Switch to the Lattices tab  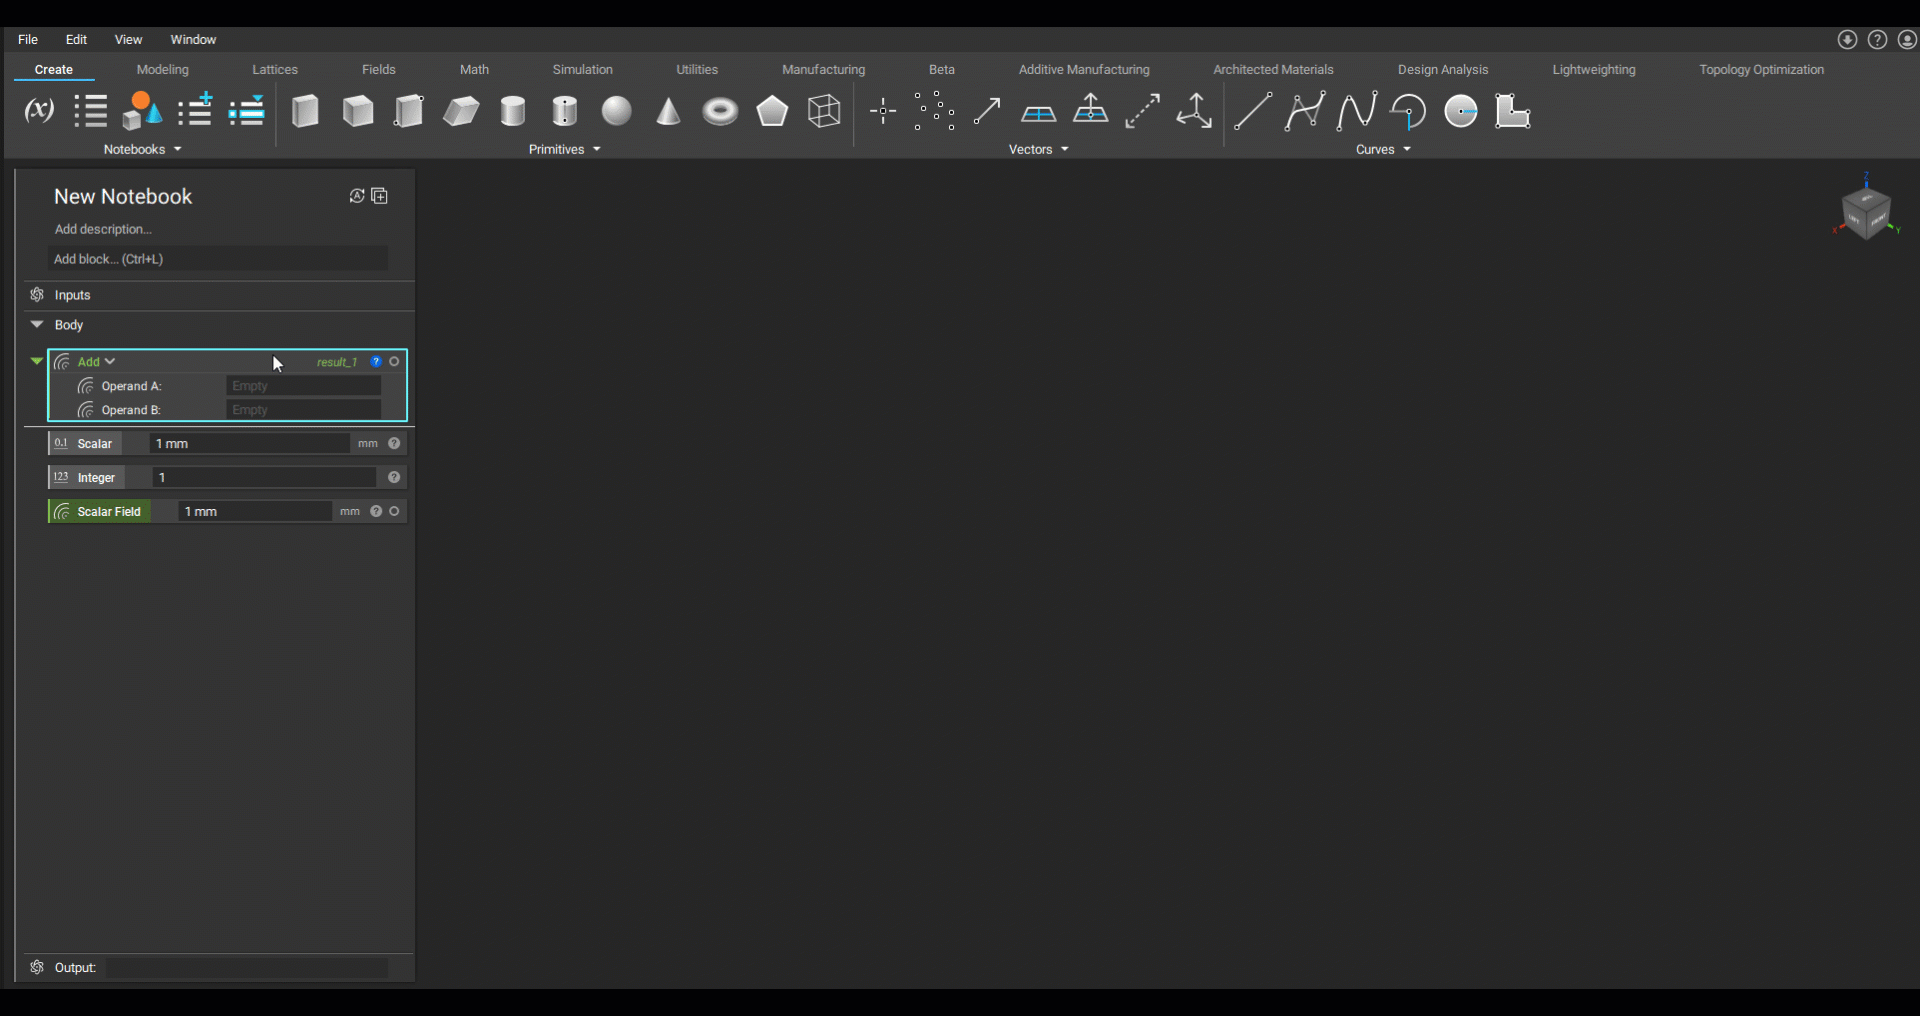tap(275, 69)
